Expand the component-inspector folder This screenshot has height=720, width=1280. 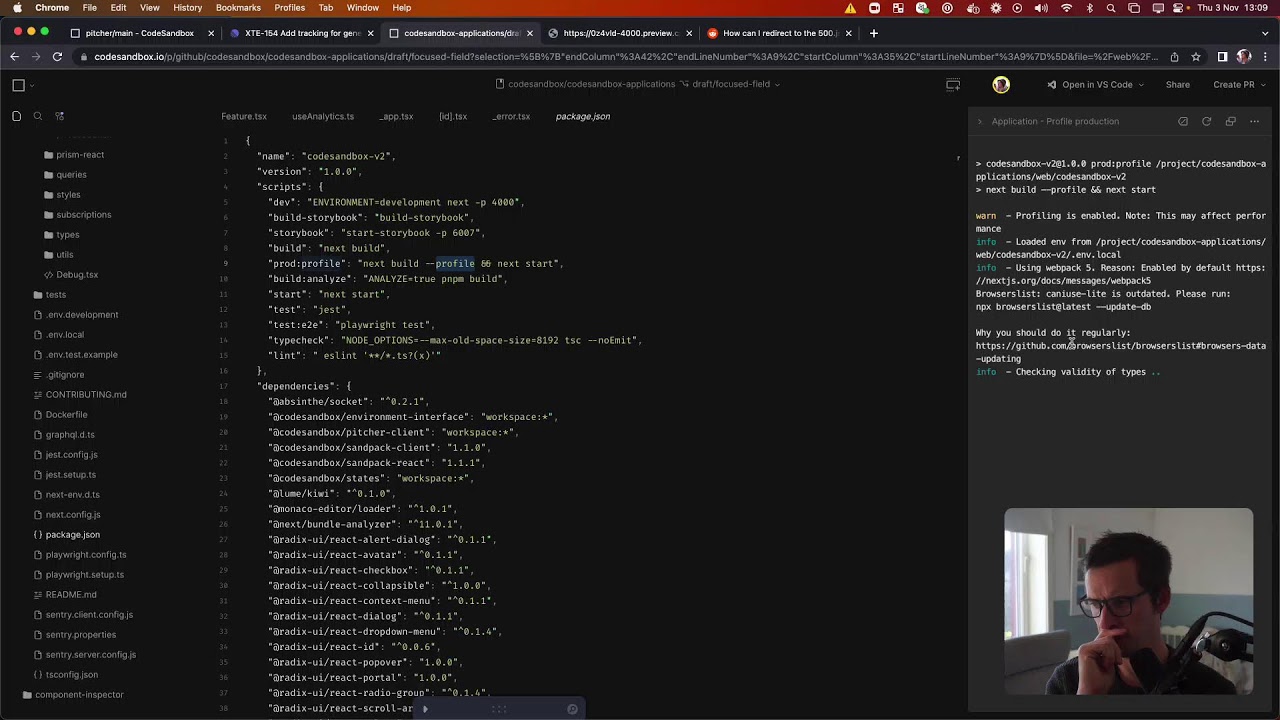point(79,695)
